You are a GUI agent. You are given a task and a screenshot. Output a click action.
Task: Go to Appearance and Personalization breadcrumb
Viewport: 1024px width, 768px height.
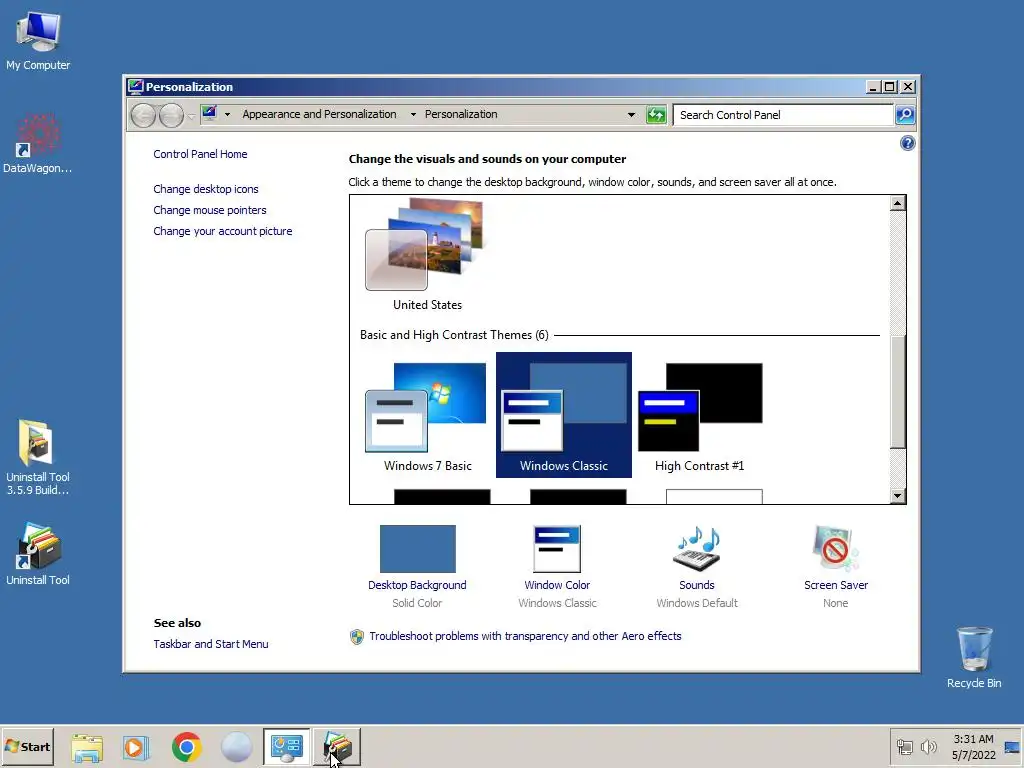[319, 114]
